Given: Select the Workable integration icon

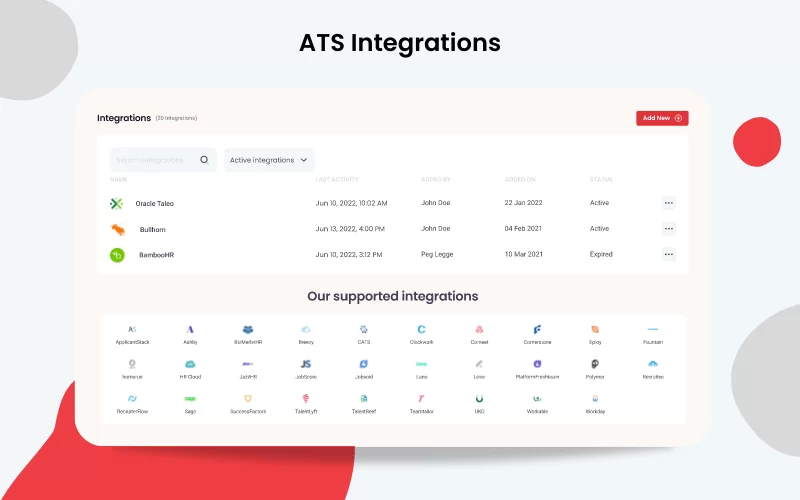Looking at the screenshot, I should click(537, 398).
